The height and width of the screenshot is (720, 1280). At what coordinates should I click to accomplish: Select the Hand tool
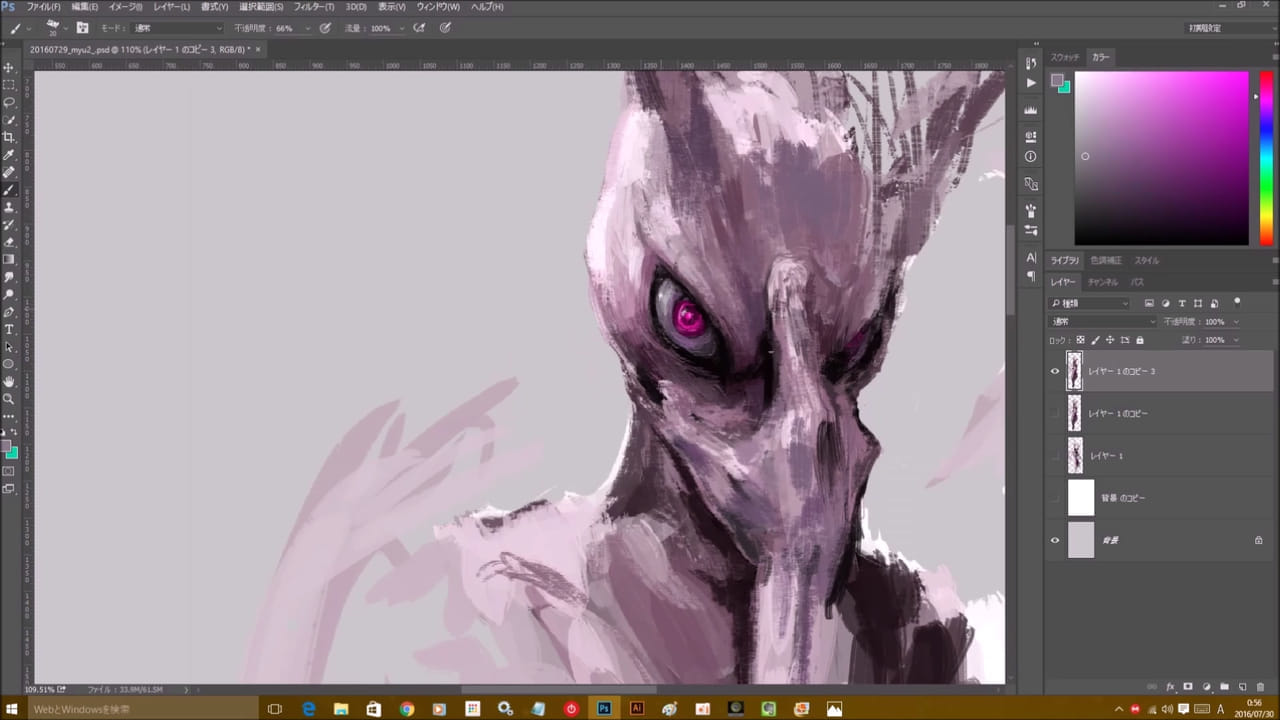9,381
